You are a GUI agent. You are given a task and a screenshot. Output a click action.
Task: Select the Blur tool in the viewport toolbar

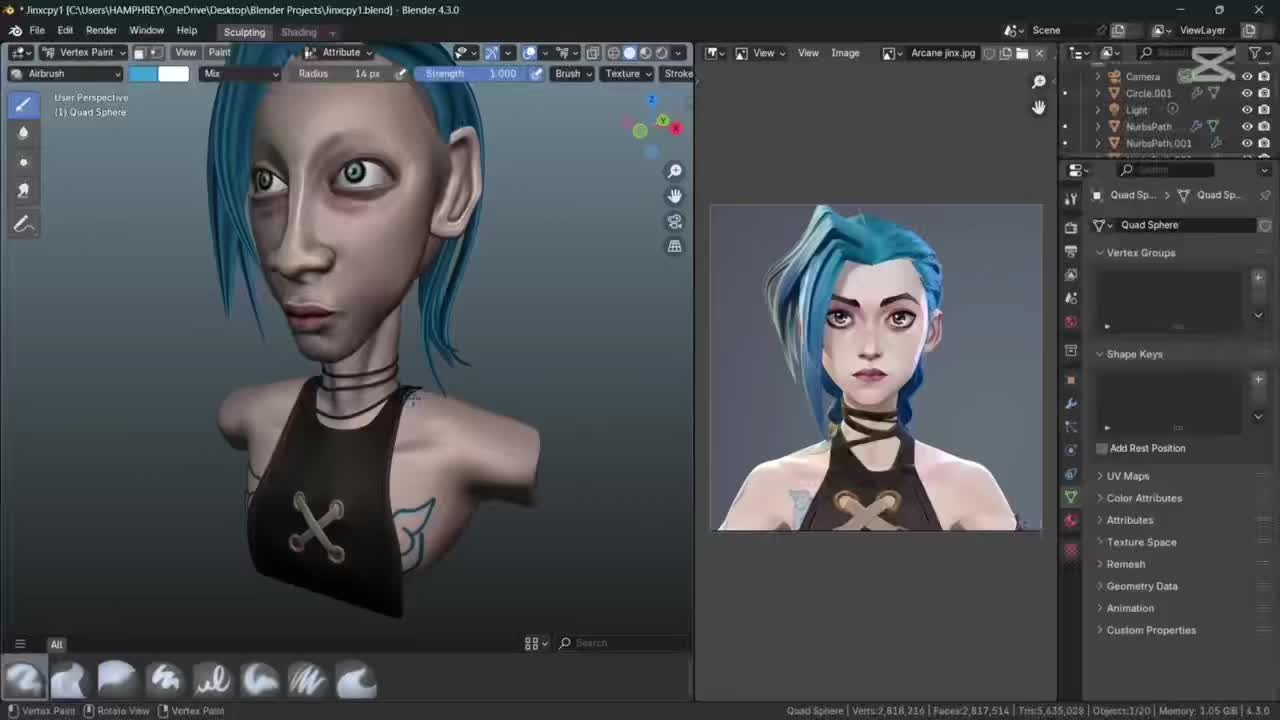(24, 133)
